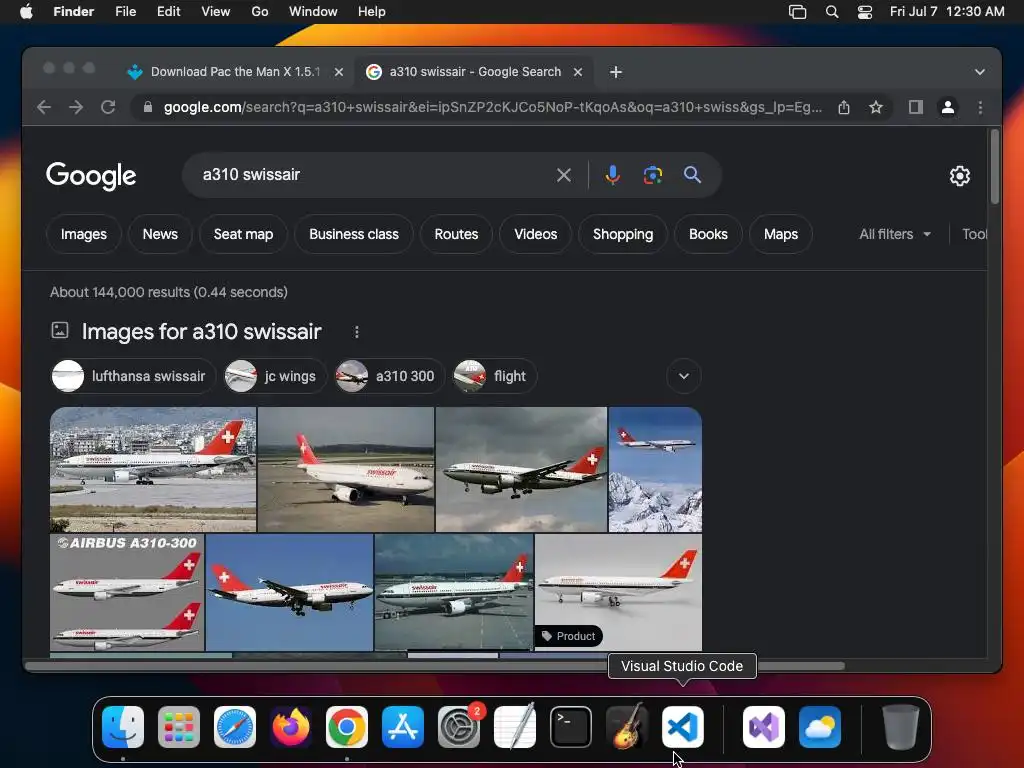The width and height of the screenshot is (1024, 768).
Task: Choose the jc wings chip
Action: pos(275,376)
